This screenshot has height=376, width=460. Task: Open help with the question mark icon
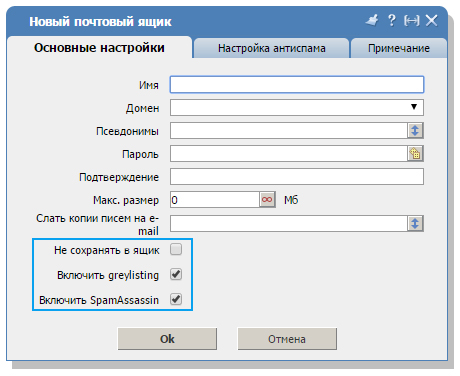tap(392, 20)
